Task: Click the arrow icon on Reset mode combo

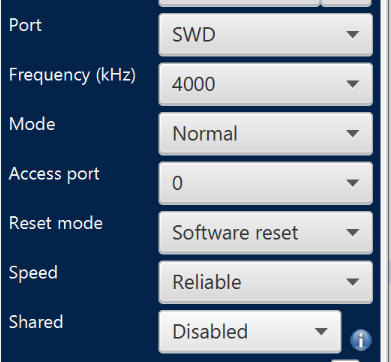Action: click(x=352, y=232)
